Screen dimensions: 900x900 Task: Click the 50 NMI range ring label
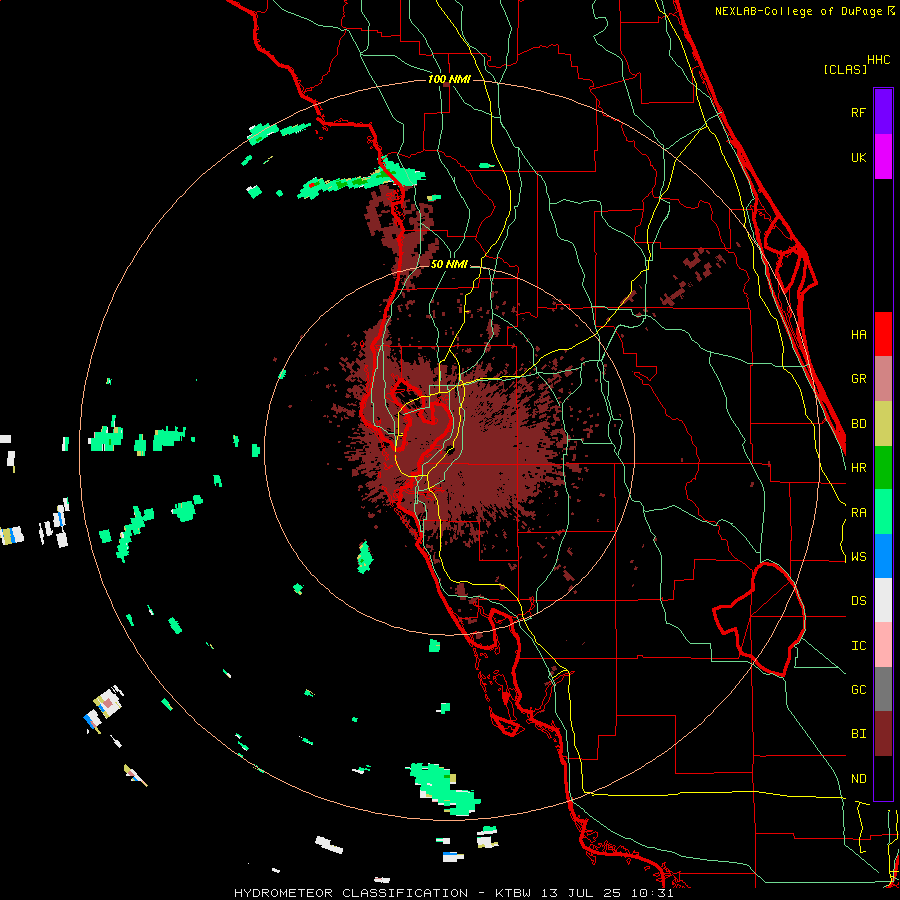pos(449,264)
